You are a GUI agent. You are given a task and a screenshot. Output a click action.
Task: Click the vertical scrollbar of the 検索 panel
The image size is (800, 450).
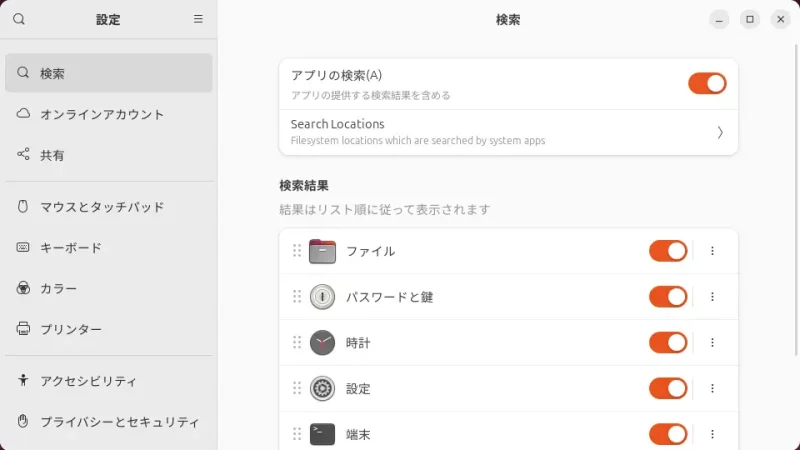pyautogui.click(x=796, y=199)
